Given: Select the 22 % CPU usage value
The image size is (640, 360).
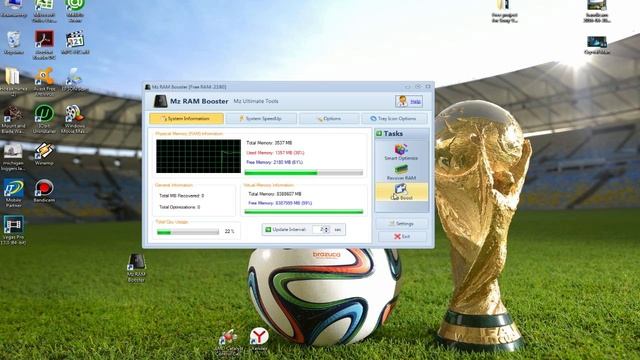Looking at the screenshot, I should coord(229,231).
